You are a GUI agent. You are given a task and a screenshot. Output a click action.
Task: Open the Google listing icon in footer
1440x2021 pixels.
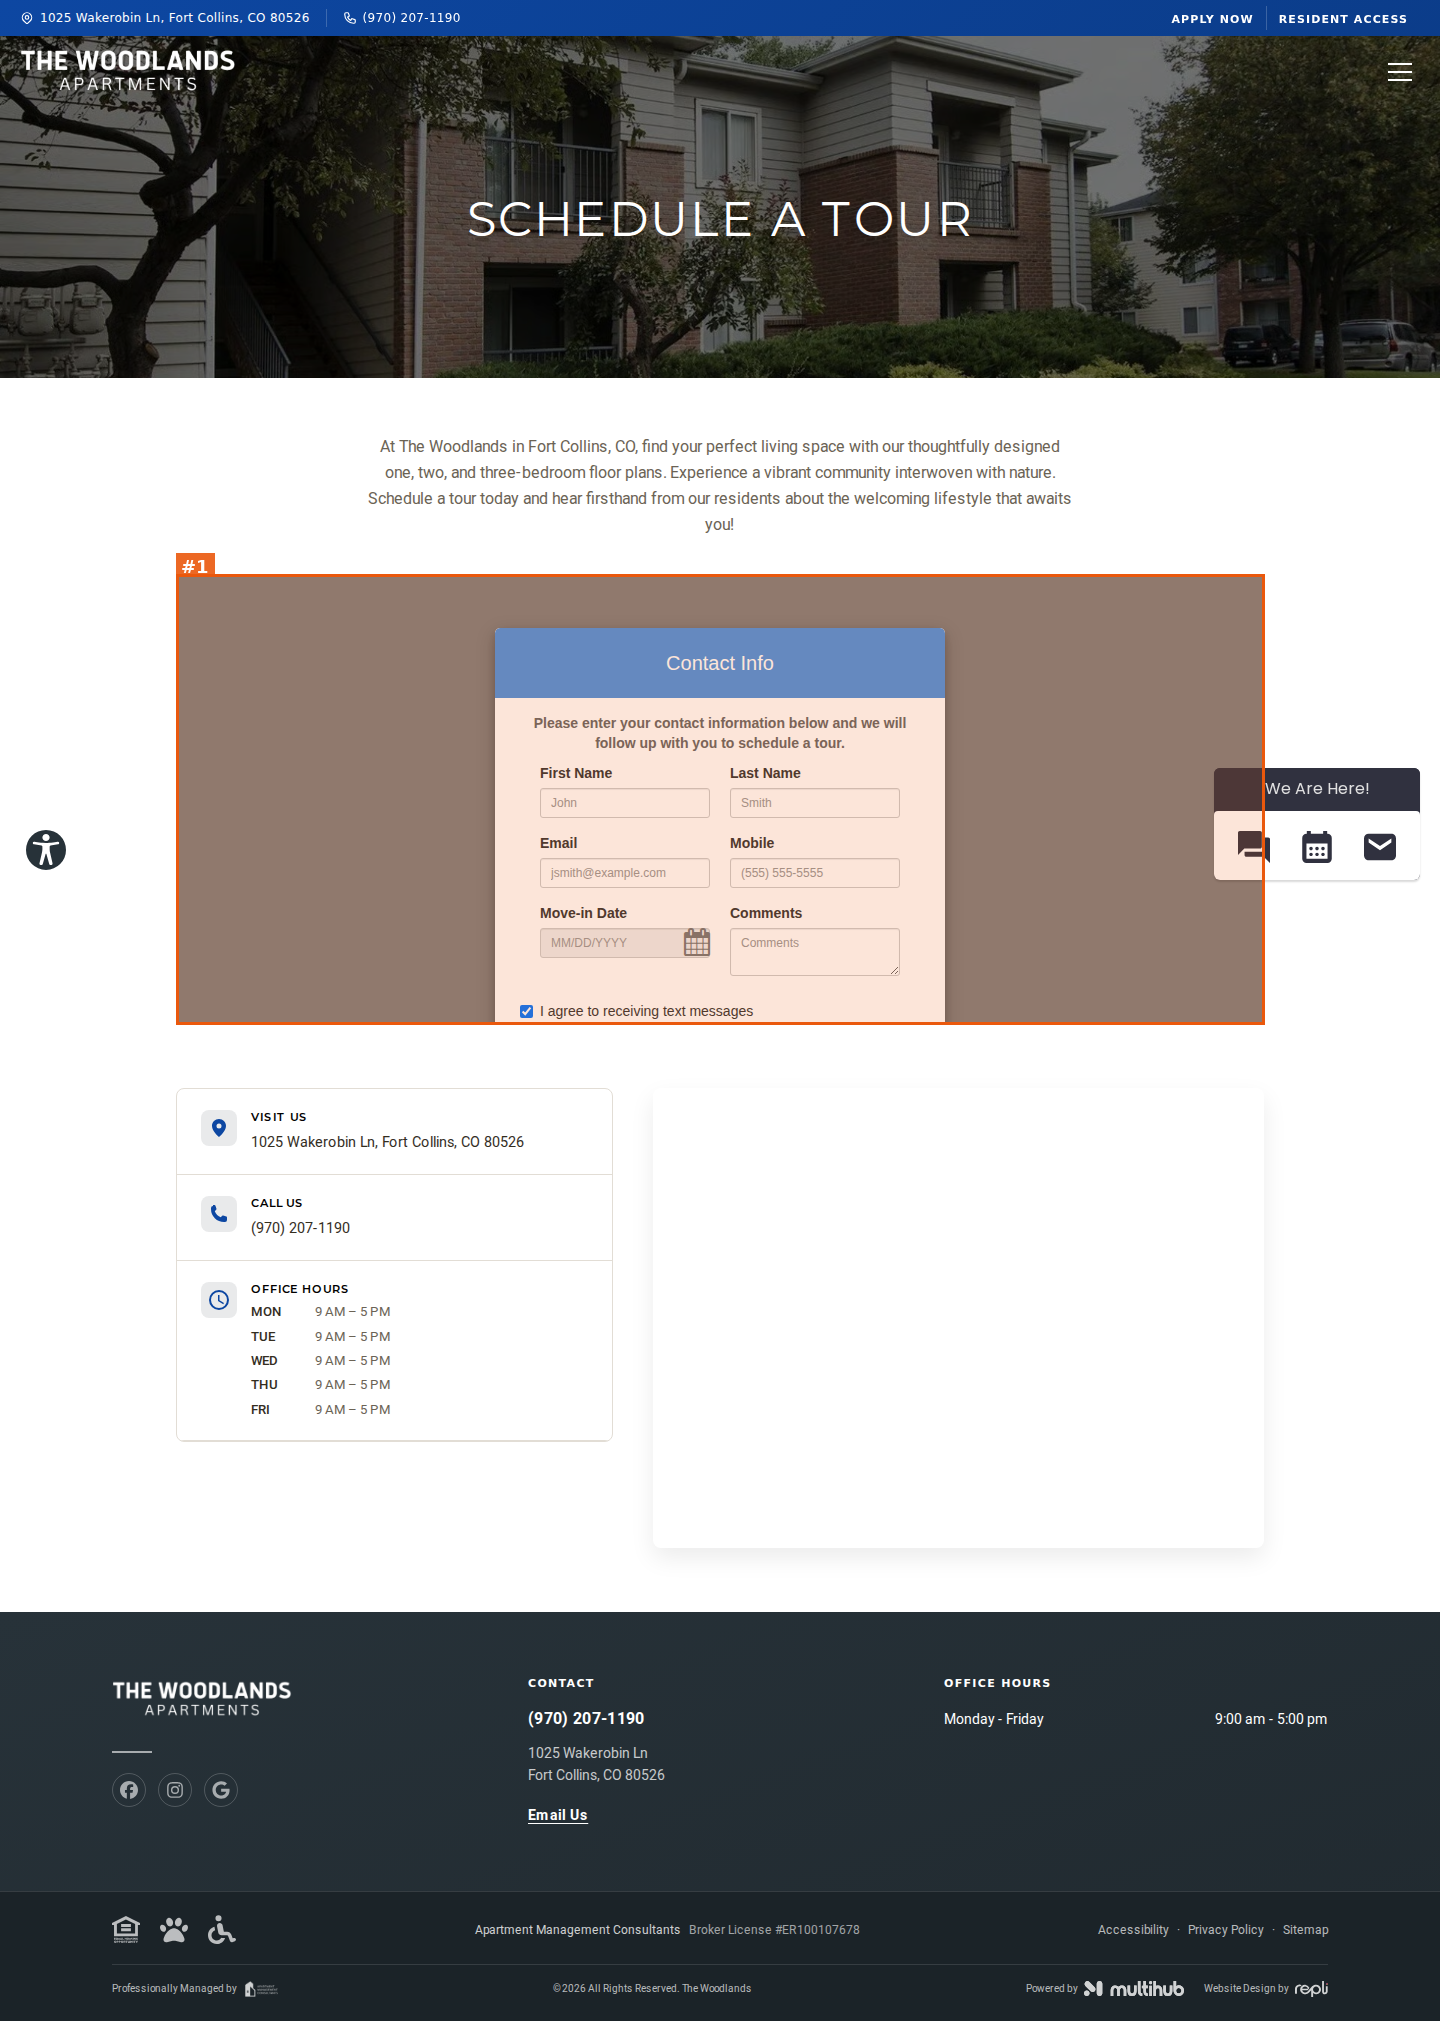click(x=221, y=1790)
